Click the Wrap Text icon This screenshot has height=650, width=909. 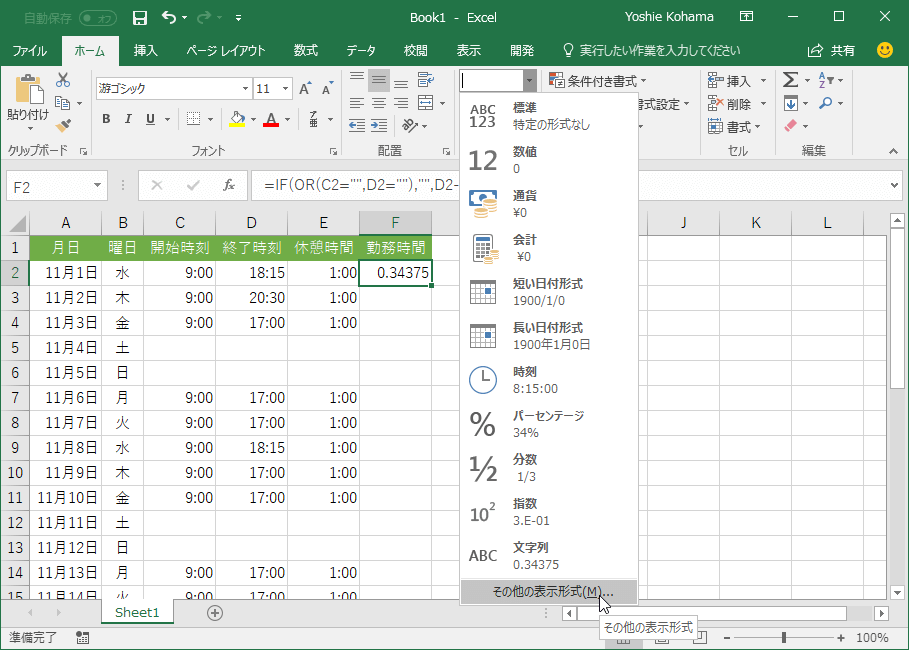(424, 80)
